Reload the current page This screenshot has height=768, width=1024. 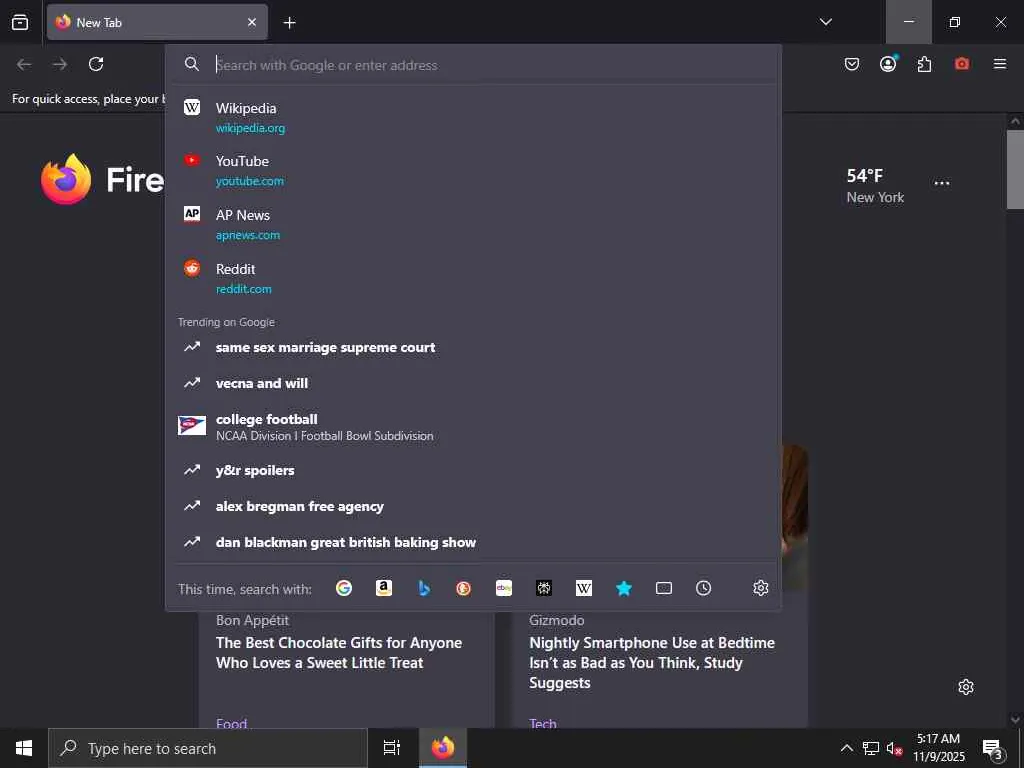(96, 64)
